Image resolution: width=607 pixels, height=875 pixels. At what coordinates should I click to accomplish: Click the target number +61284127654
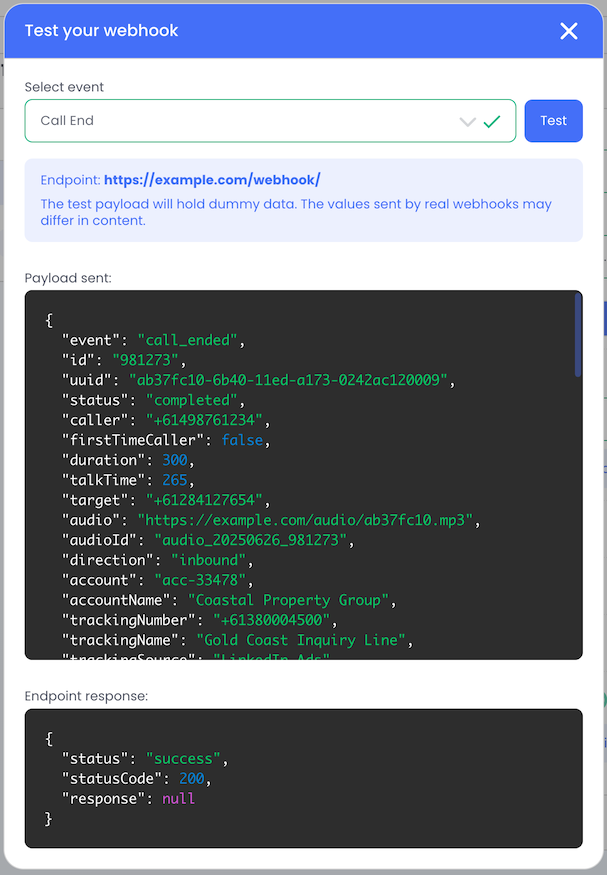click(204, 501)
